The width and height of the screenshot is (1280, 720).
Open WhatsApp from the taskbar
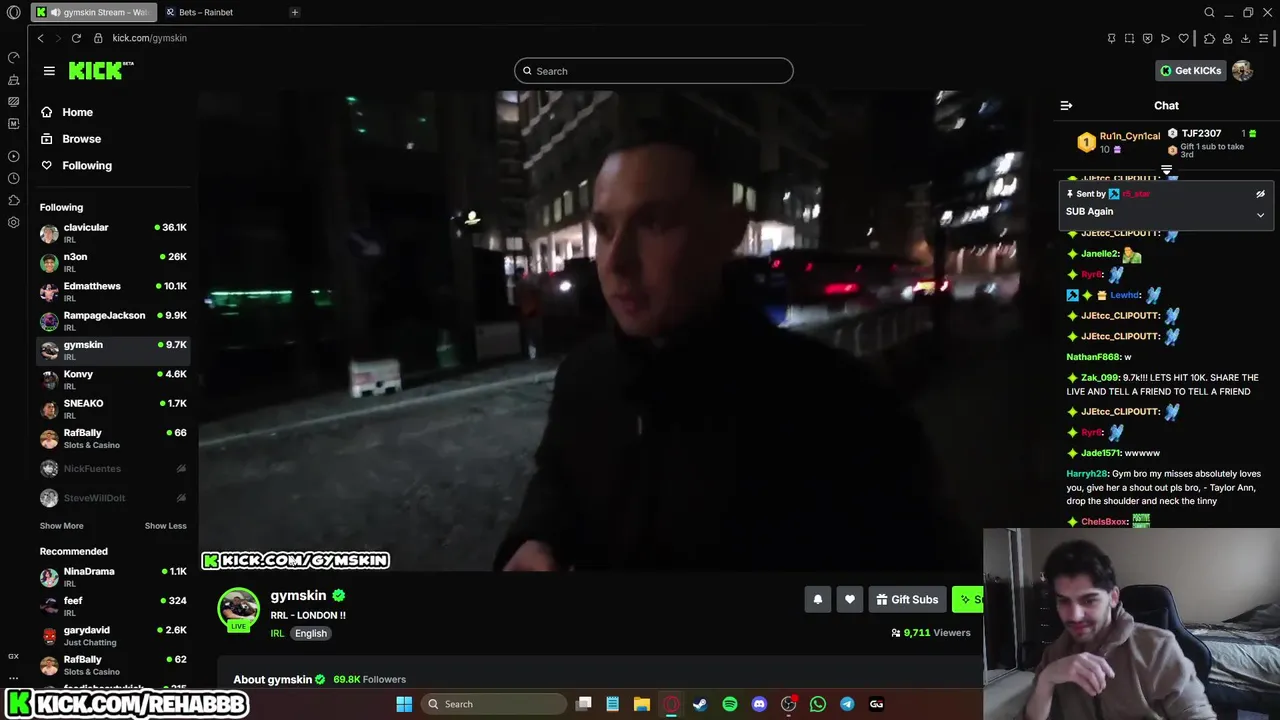[x=818, y=704]
